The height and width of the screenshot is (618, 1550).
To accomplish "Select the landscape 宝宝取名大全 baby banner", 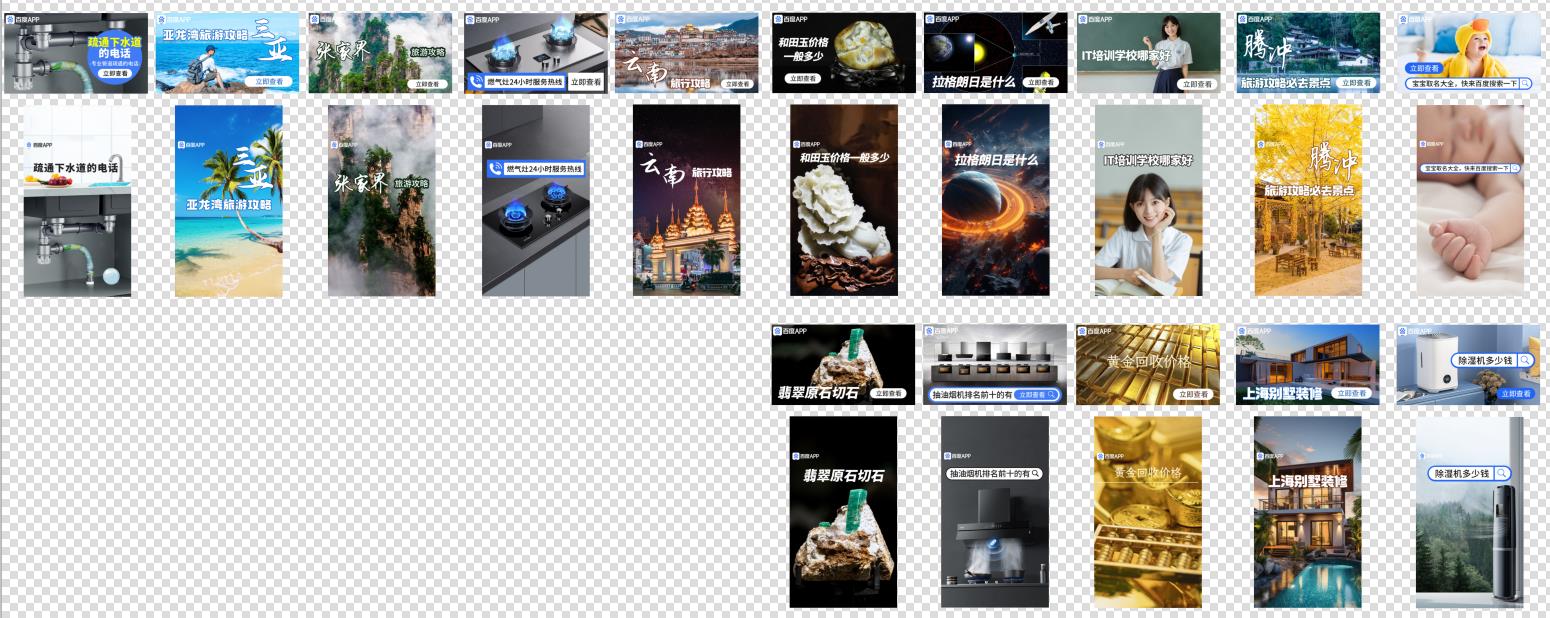I will (x=1468, y=53).
